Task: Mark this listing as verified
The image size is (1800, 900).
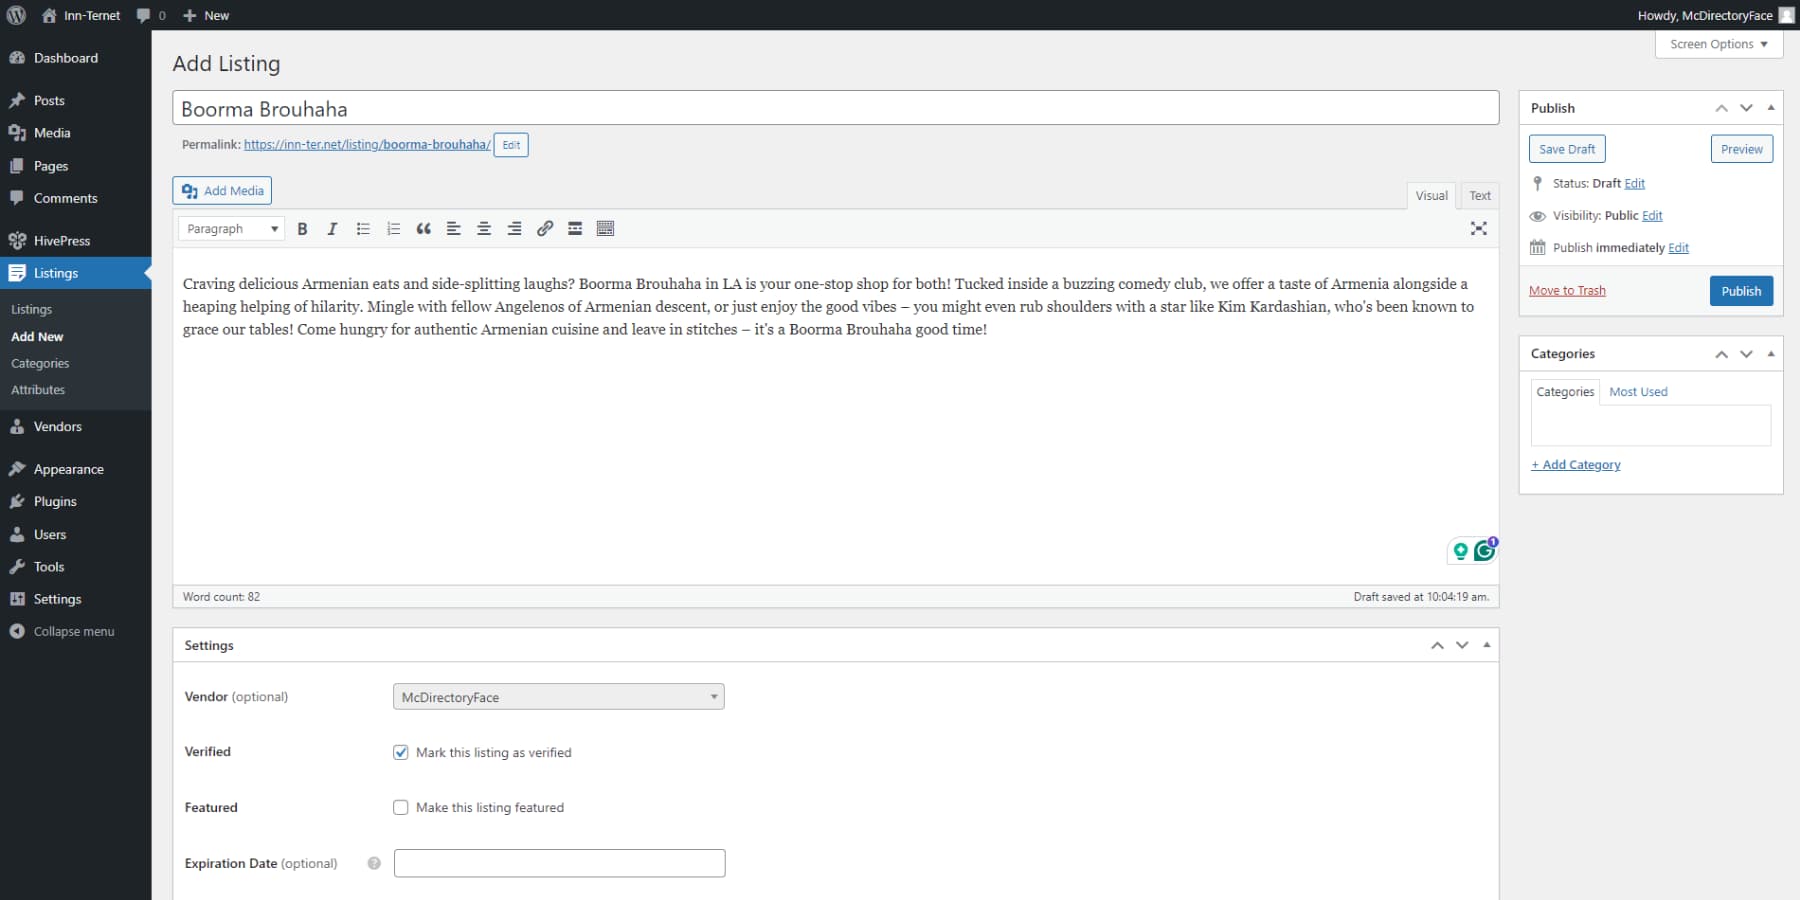Action: coord(400,752)
